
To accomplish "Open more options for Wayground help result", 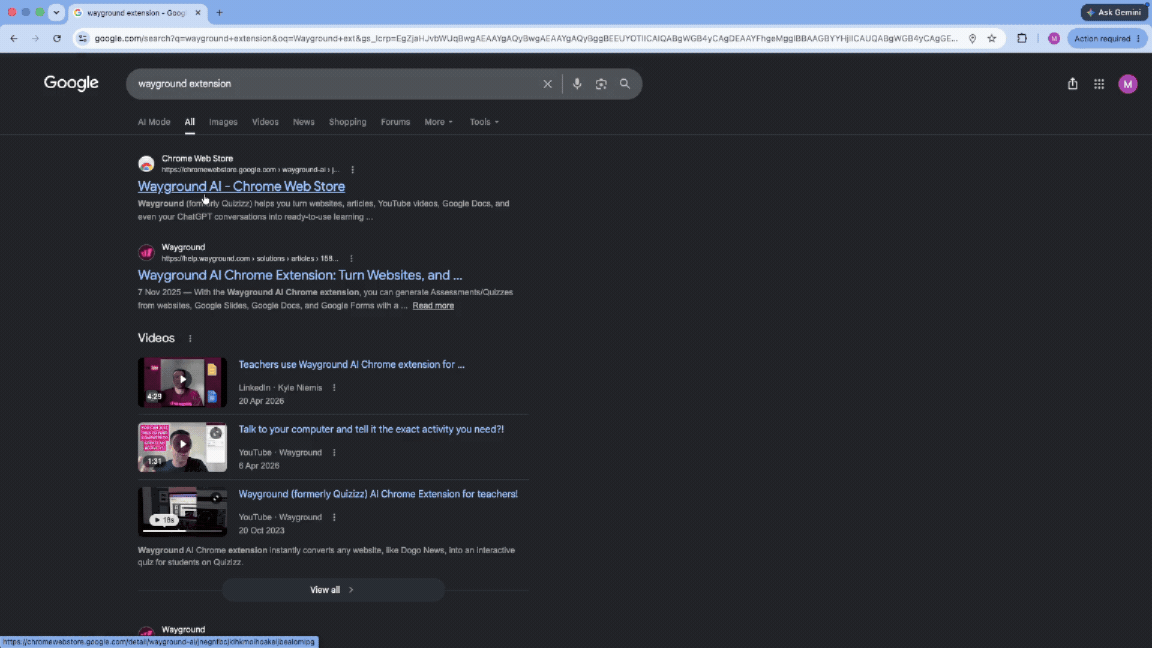I will pos(351,259).
